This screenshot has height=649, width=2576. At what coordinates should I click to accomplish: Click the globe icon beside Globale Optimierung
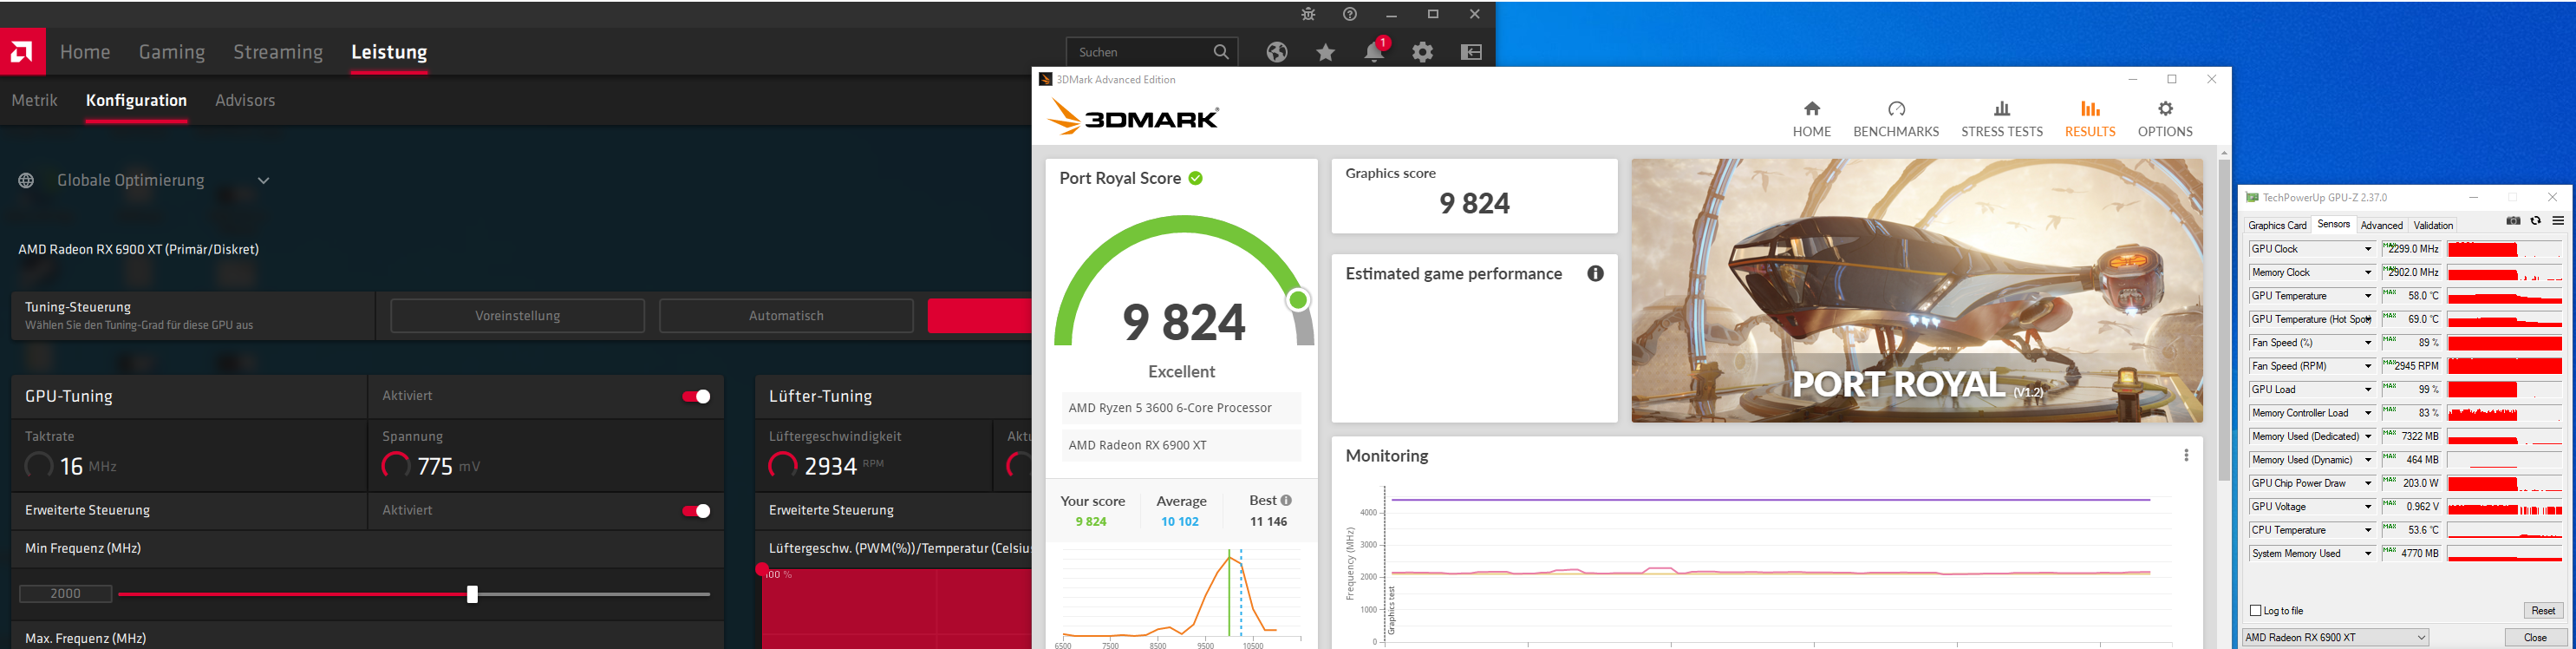(26, 181)
